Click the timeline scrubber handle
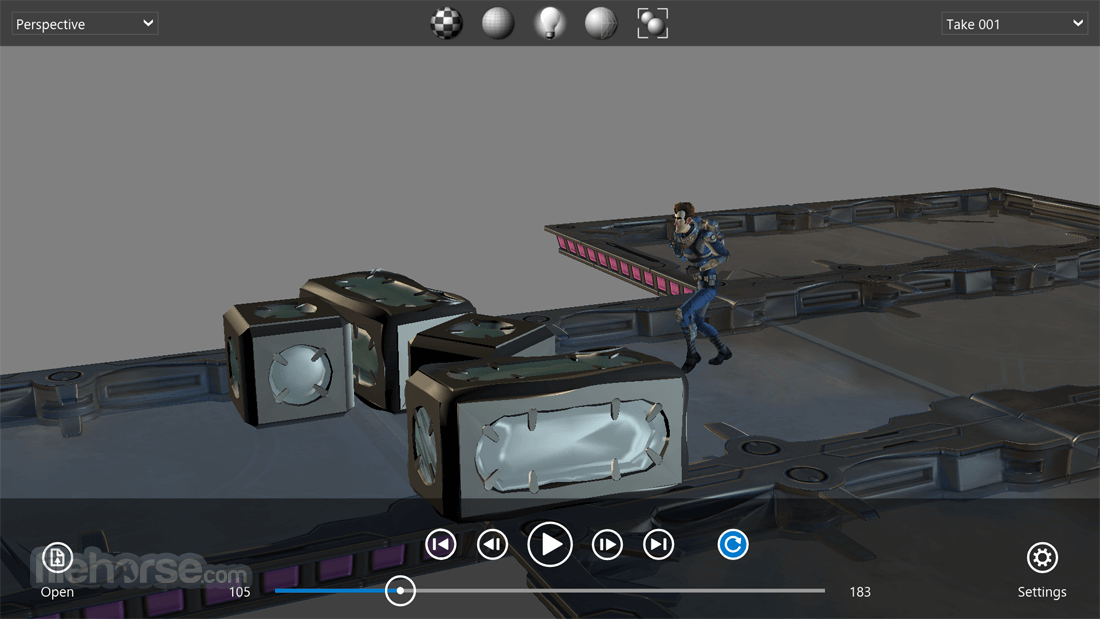The height and width of the screenshot is (619, 1100). point(400,591)
